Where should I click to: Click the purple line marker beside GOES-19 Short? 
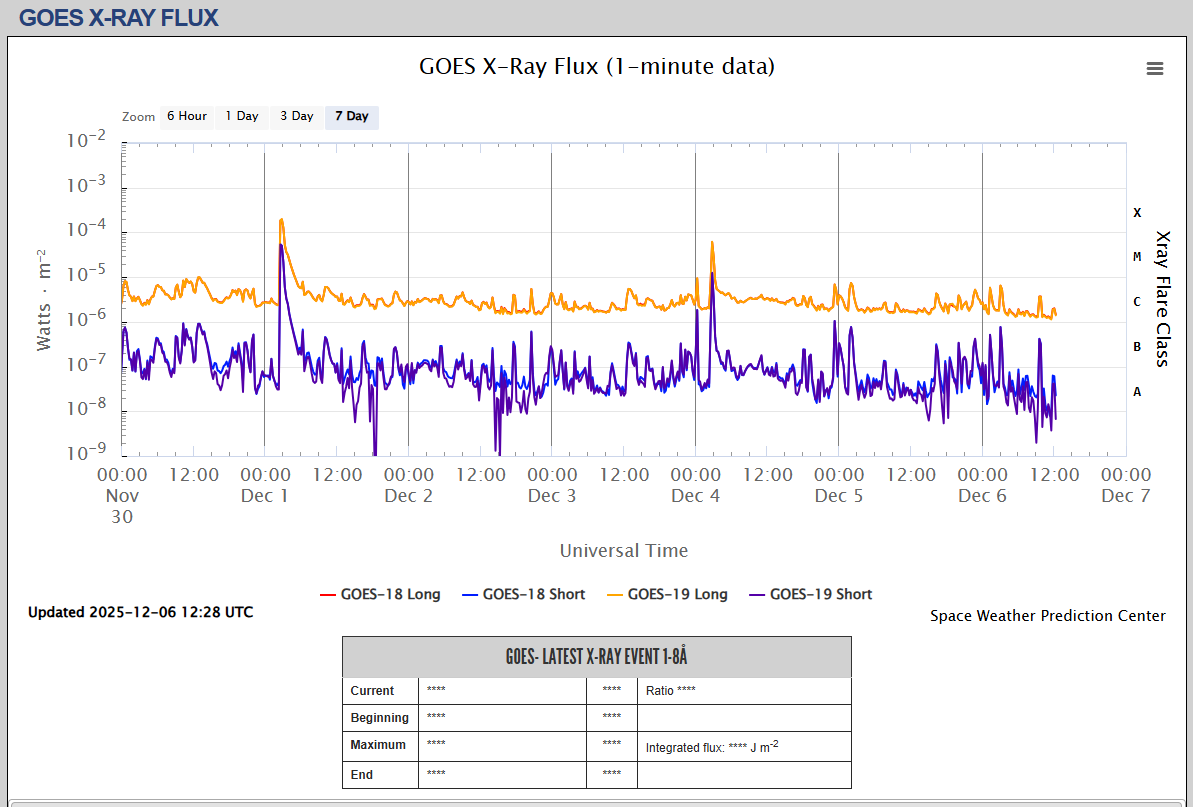756,595
